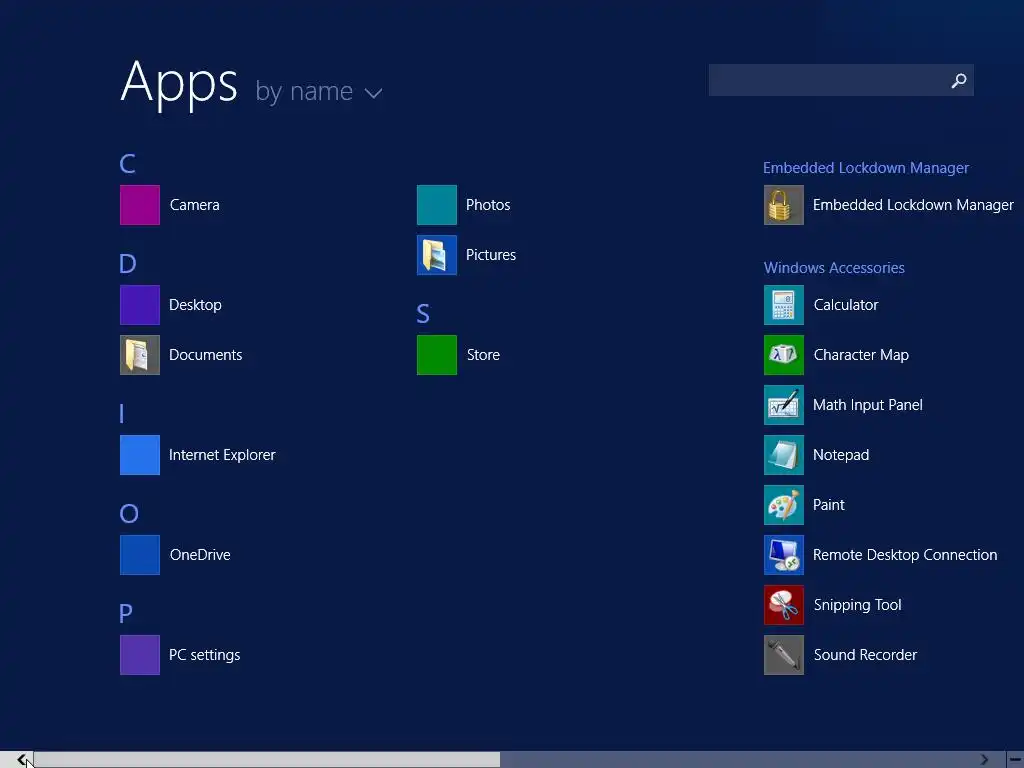Screen dimensions: 1024x768
Task: Open the Photos tile icon
Action: point(437,205)
